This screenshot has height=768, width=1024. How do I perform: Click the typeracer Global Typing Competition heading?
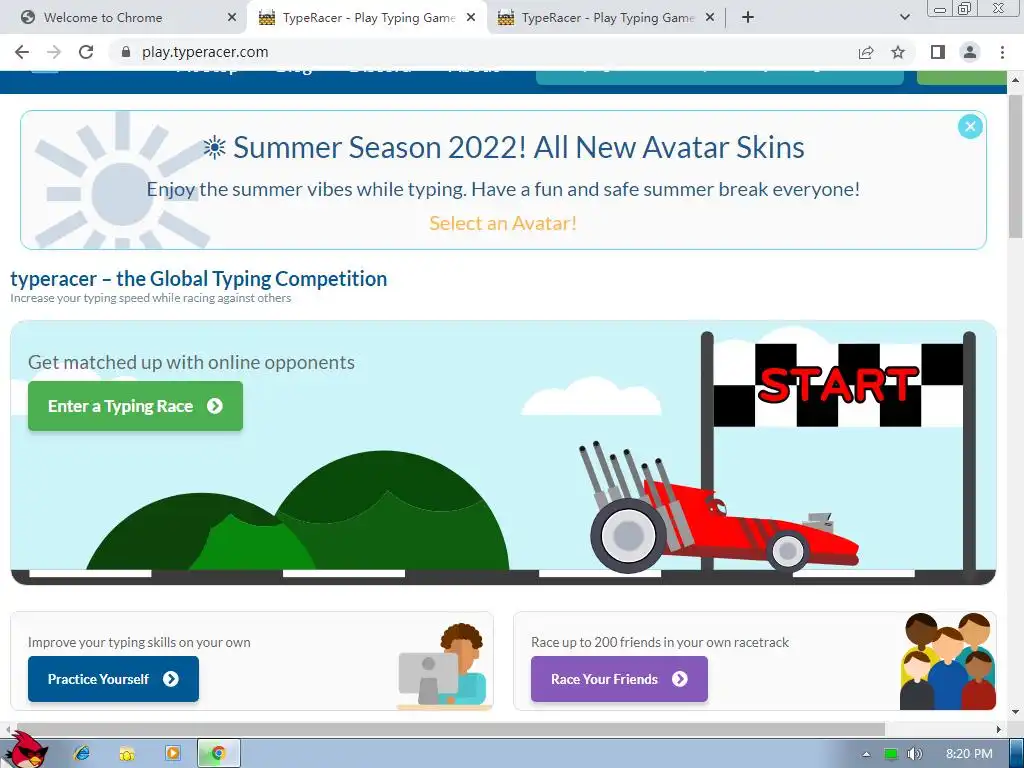(x=199, y=279)
